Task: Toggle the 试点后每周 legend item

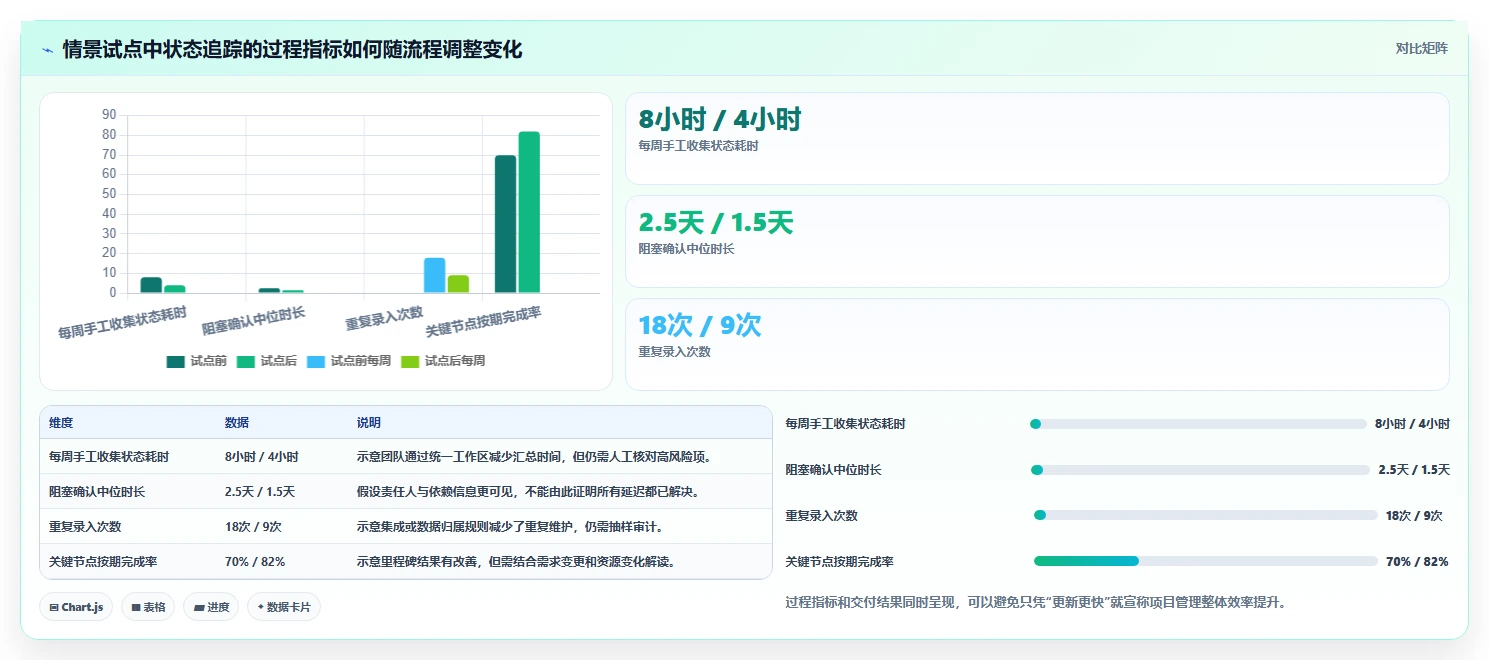Action: click(x=443, y=361)
